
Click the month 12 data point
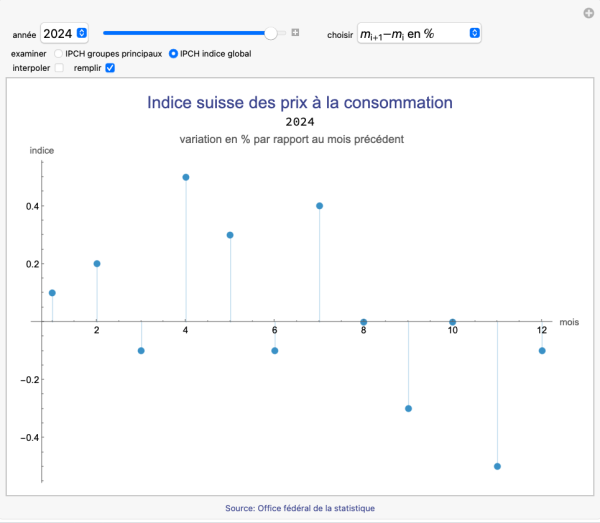(x=542, y=350)
